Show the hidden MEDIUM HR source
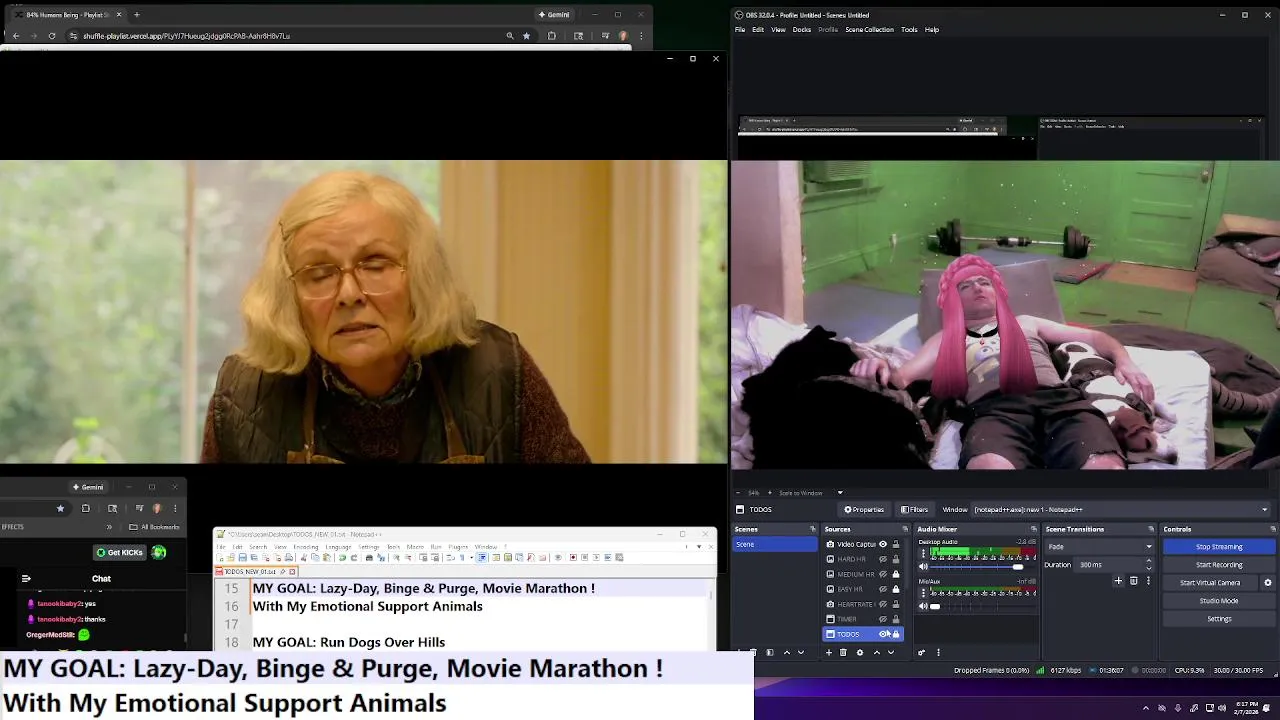The height and width of the screenshot is (720, 1280). coord(883,574)
